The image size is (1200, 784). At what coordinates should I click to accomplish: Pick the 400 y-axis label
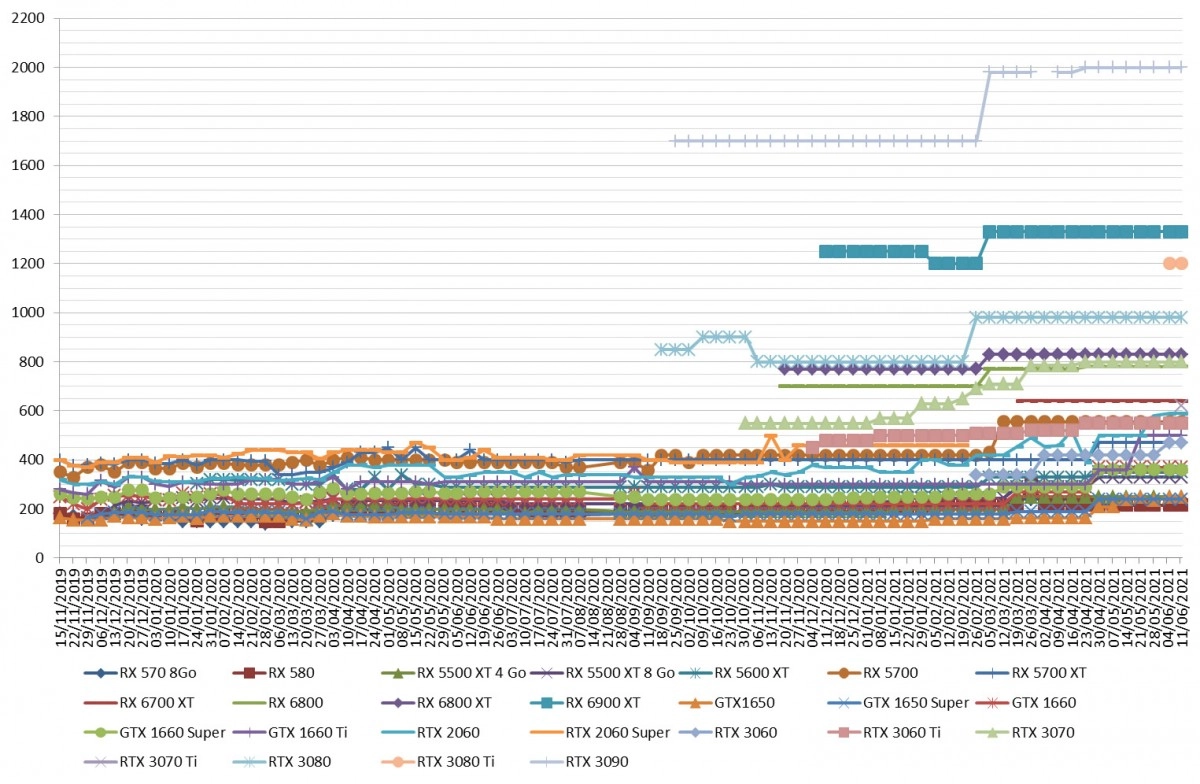click(x=33, y=459)
